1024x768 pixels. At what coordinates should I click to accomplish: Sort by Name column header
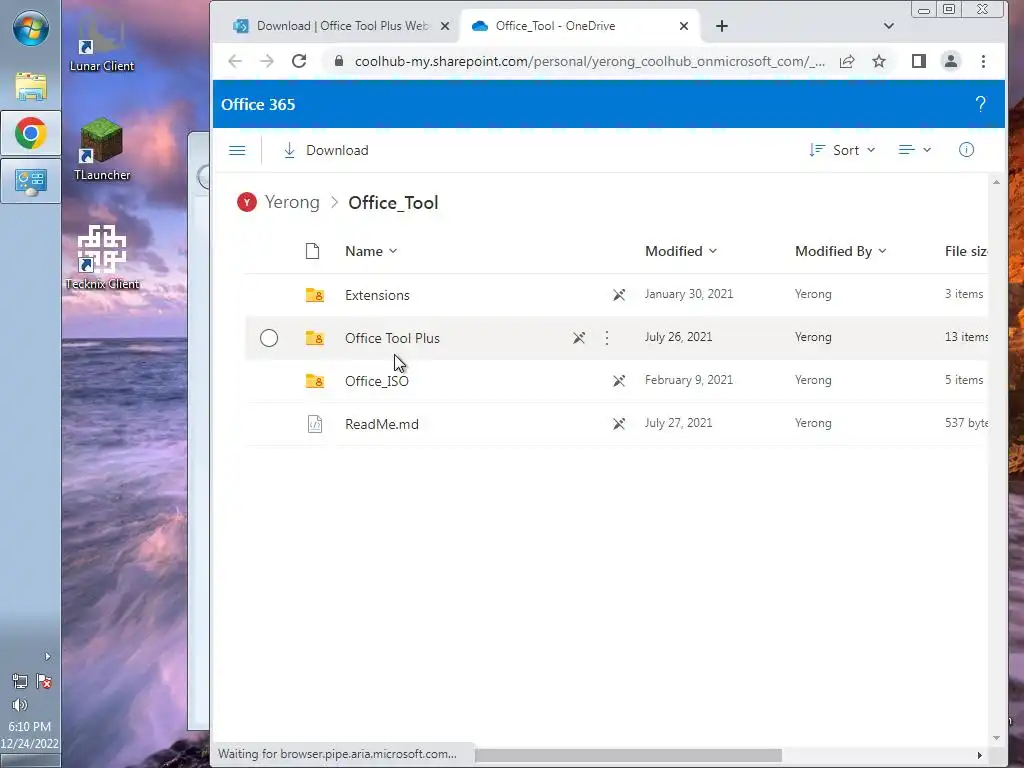pos(371,251)
